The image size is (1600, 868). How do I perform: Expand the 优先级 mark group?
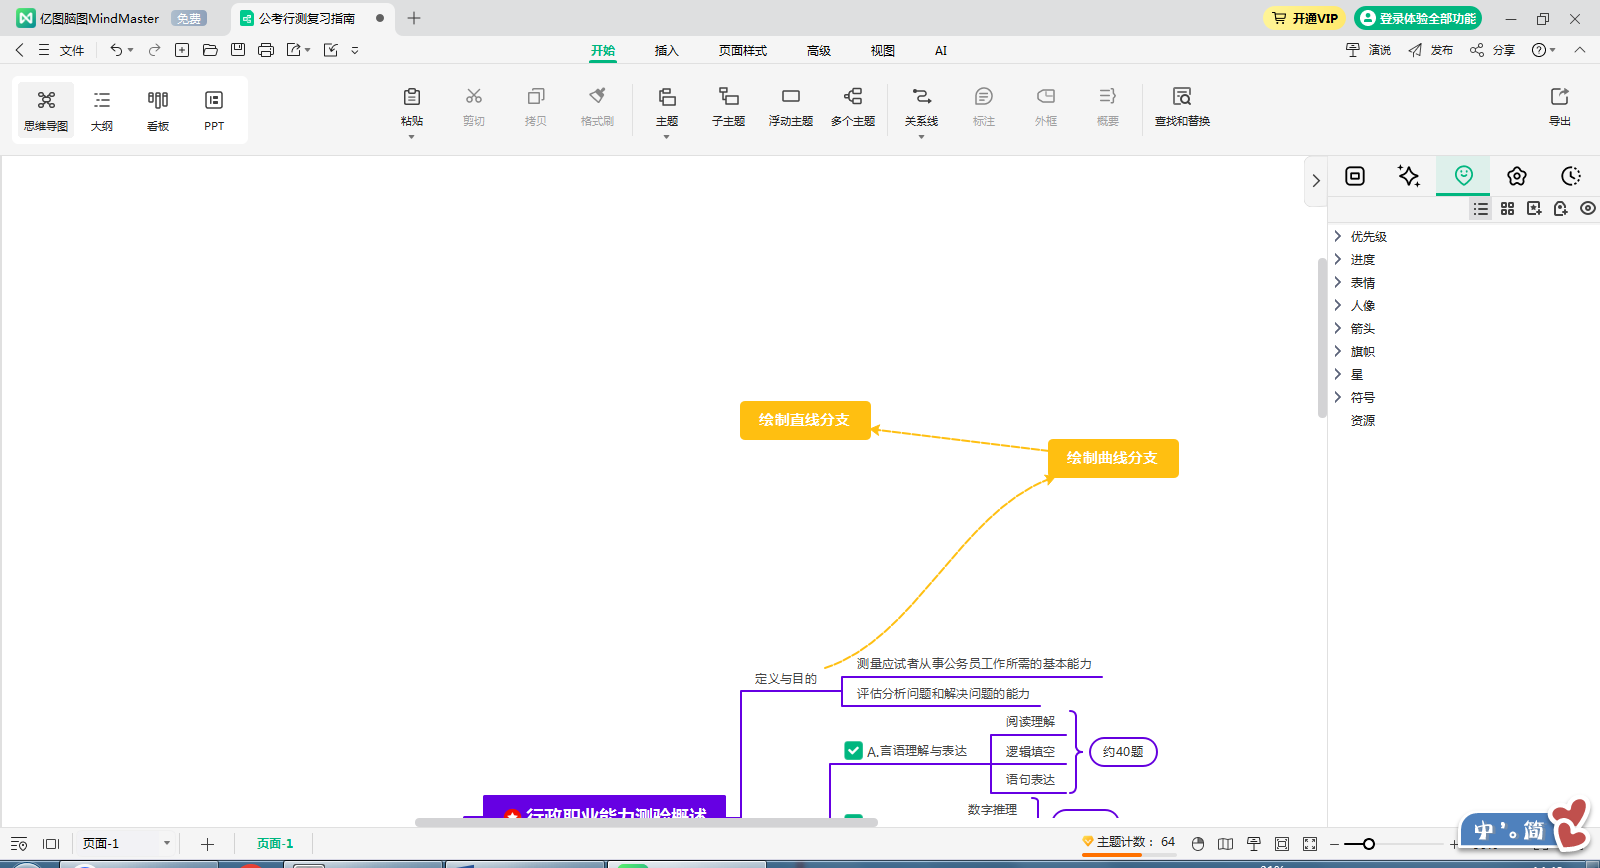click(1338, 236)
